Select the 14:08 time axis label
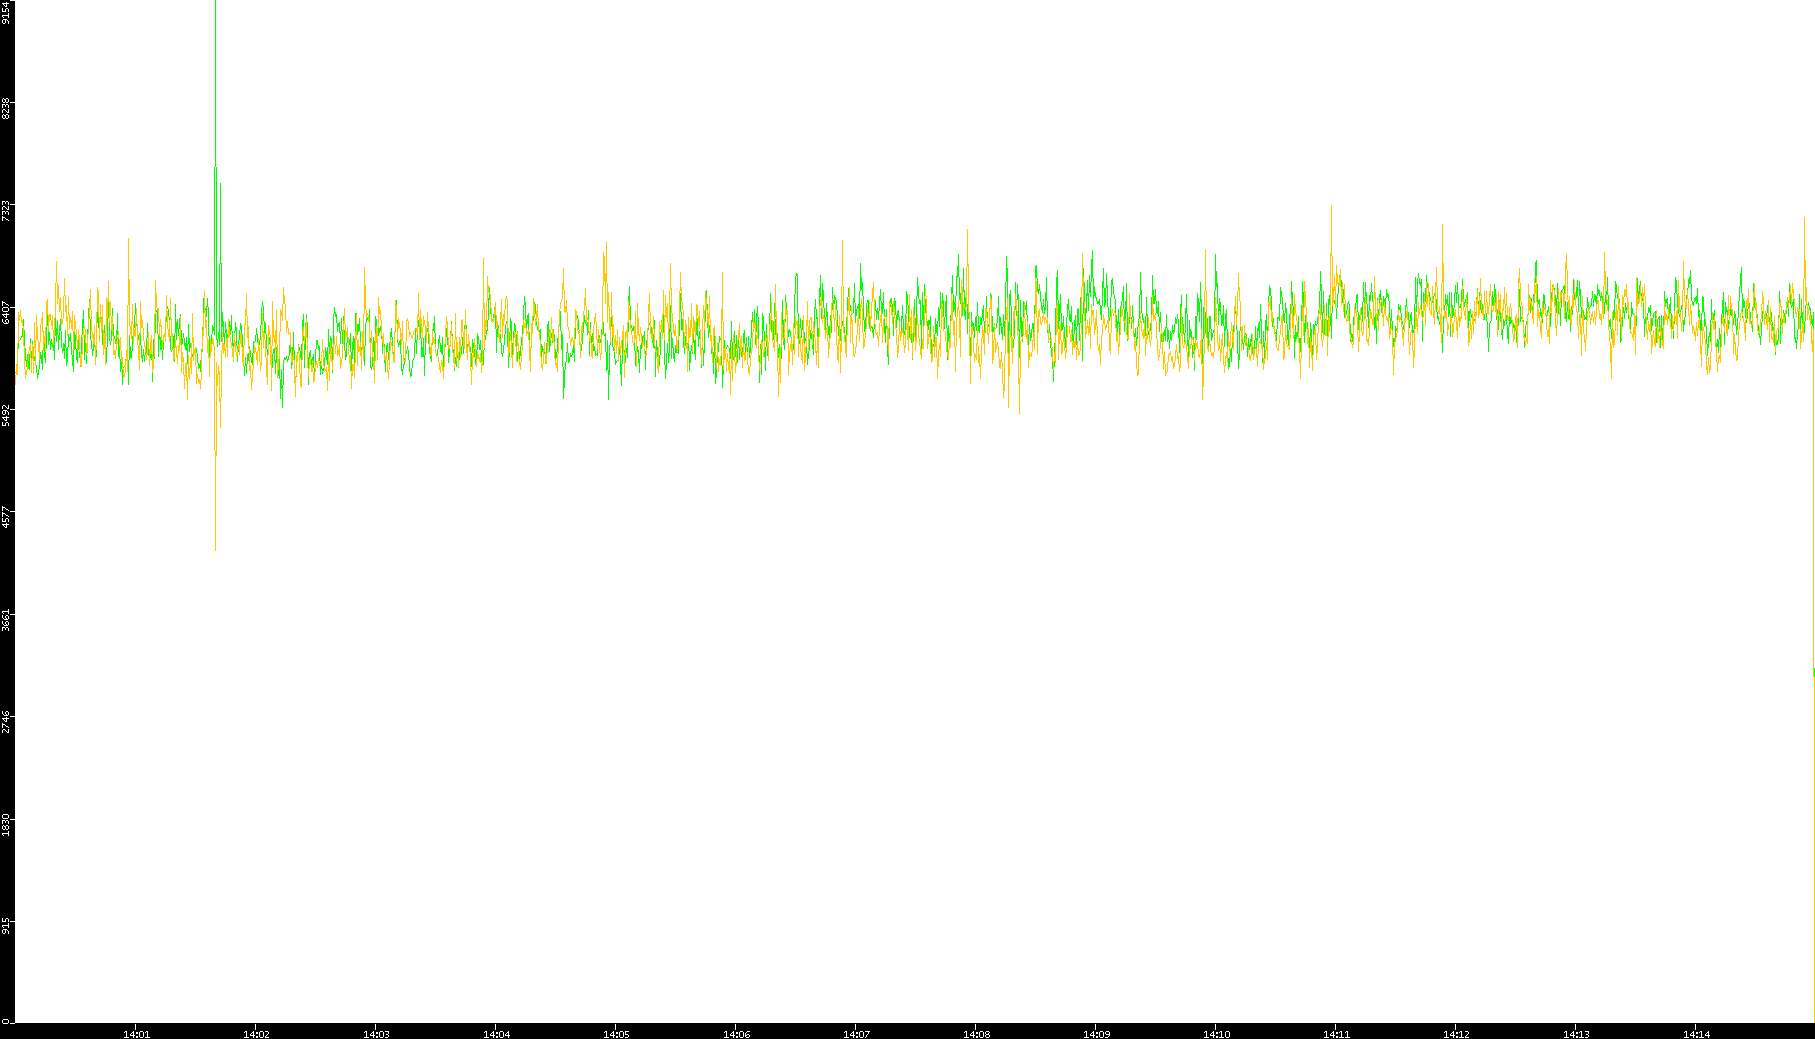The height and width of the screenshot is (1039, 1815). 976,1033
